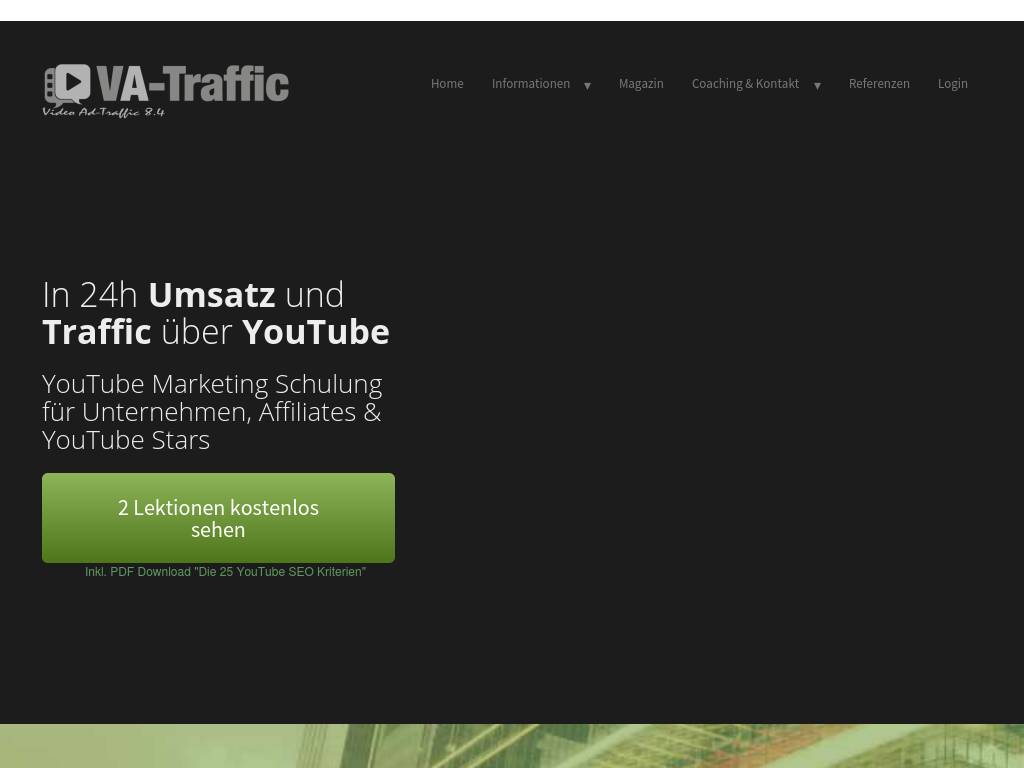Screen dimensions: 1024x768
Task: Click the green-tinted banner image at bottom
Action: click(x=512, y=746)
